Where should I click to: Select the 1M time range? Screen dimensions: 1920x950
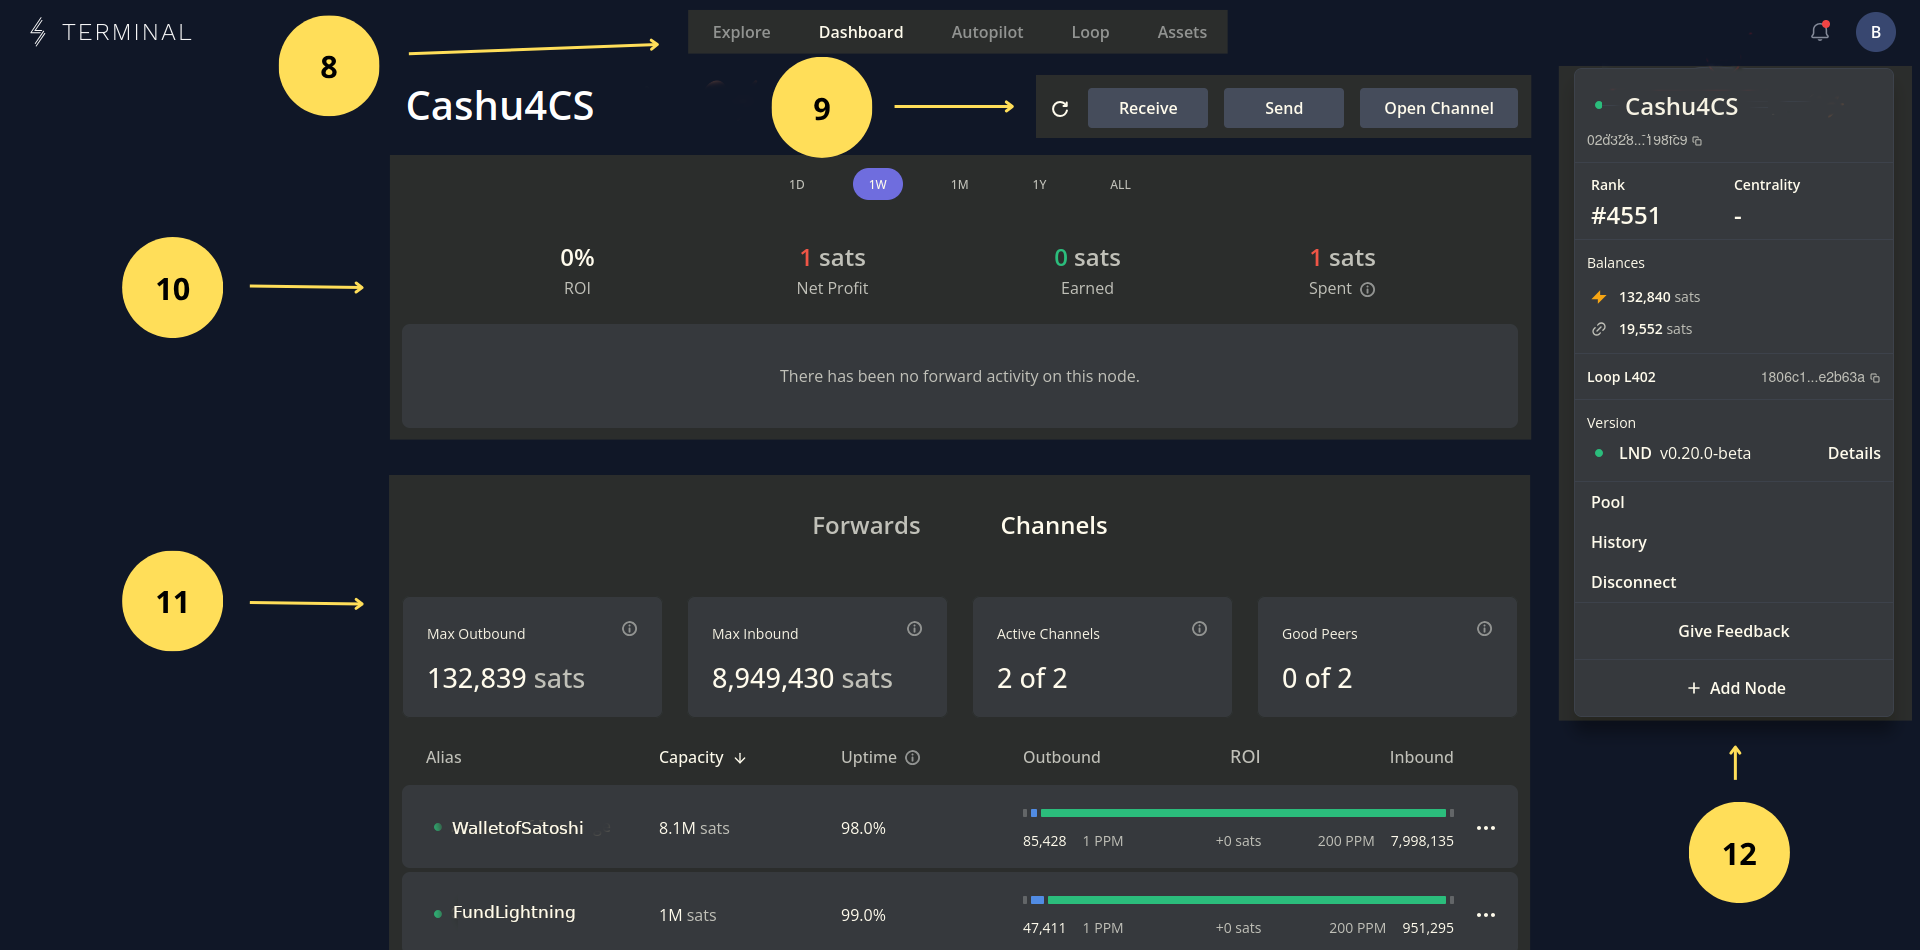(958, 184)
